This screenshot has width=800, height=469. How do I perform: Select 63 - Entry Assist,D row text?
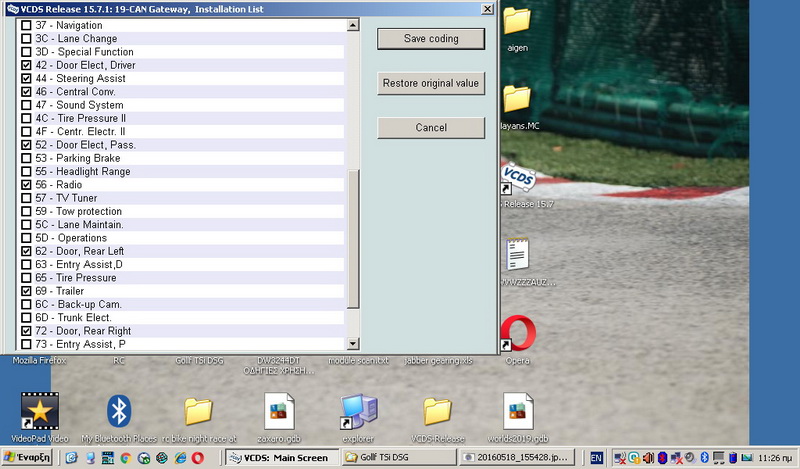(x=79, y=264)
